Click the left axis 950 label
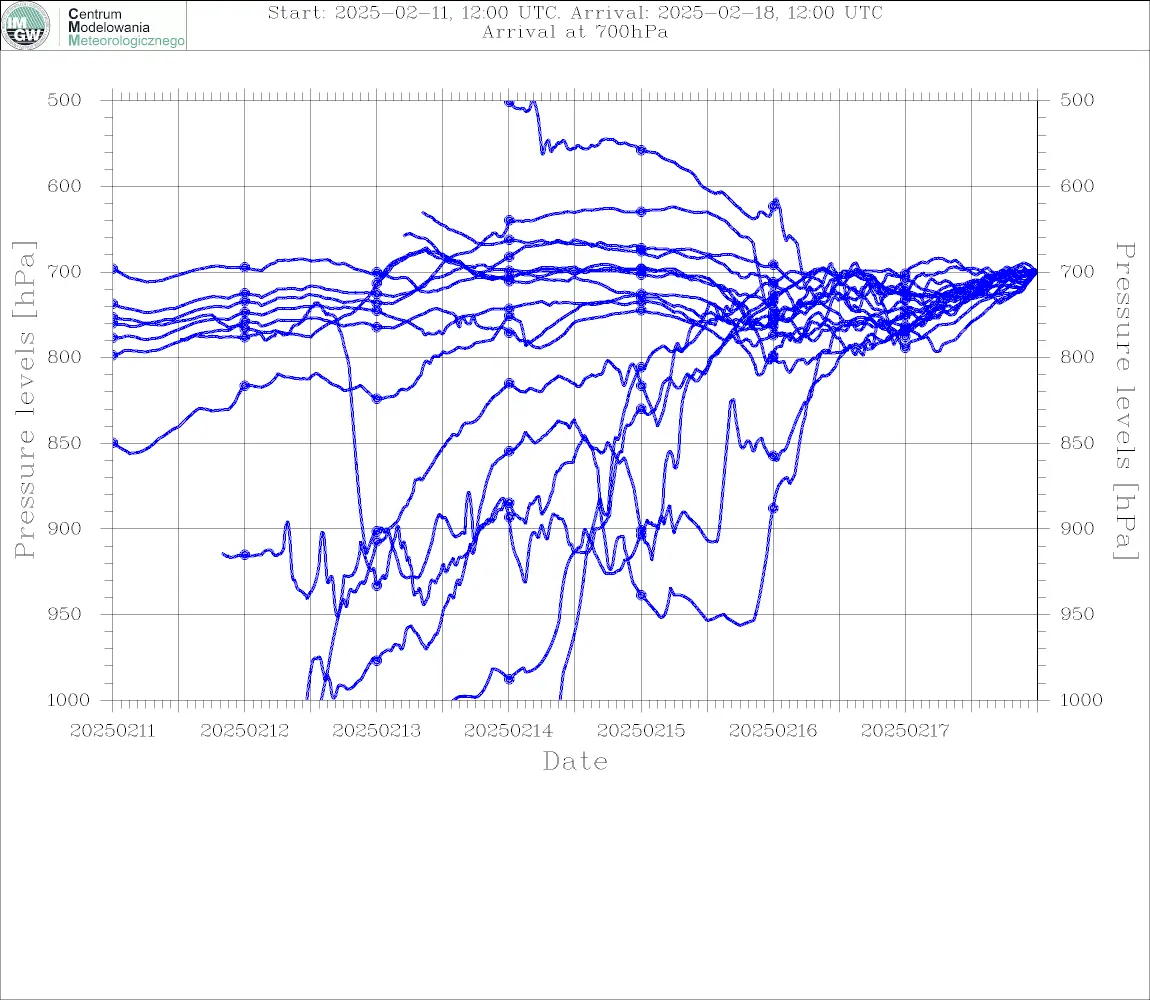This screenshot has width=1150, height=1000. tap(65, 614)
